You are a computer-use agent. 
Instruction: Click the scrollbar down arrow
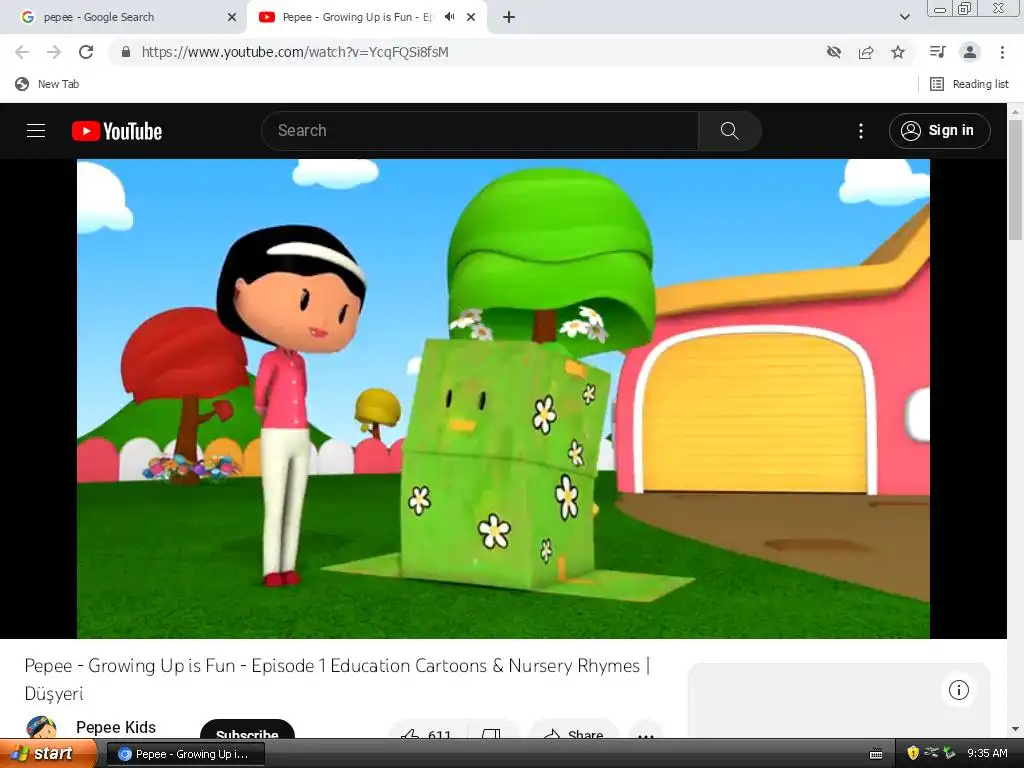[1015, 729]
